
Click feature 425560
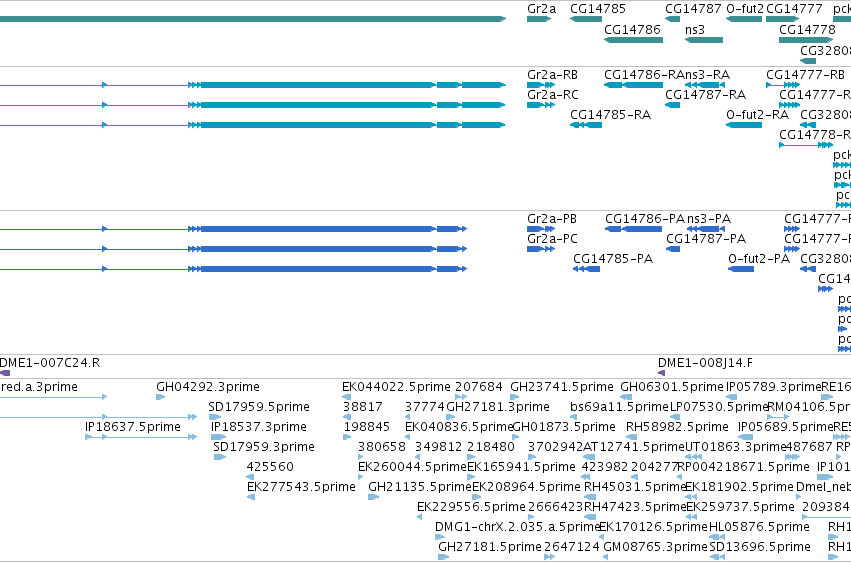pyautogui.click(x=270, y=467)
